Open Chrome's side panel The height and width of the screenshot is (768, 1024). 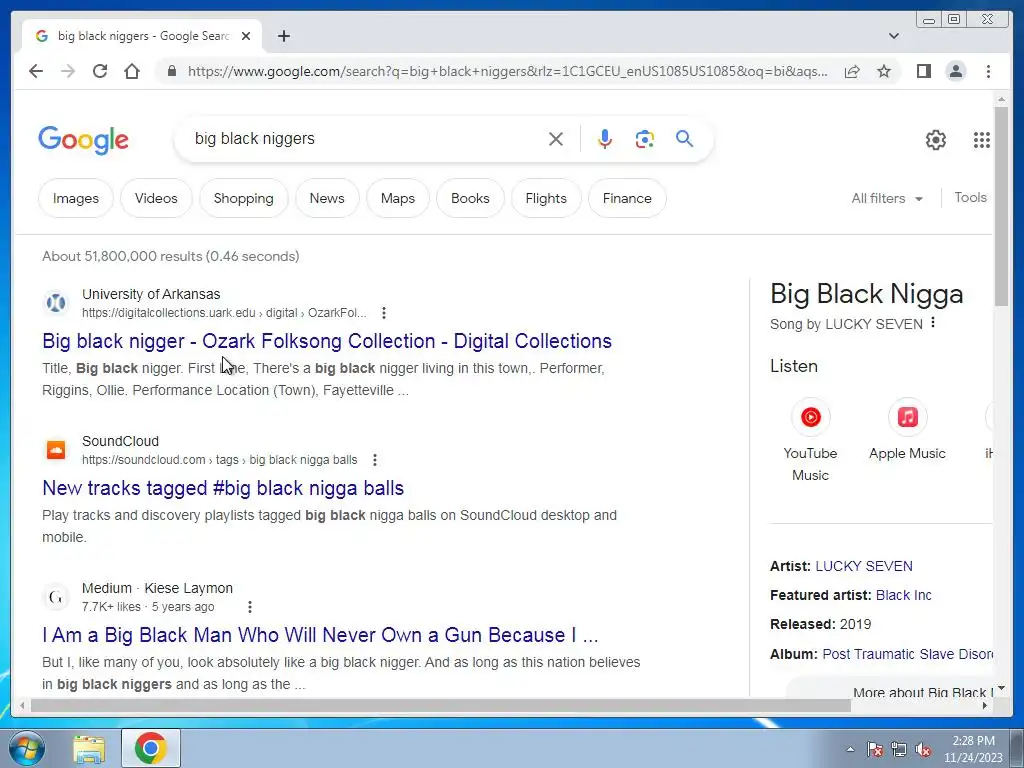click(923, 71)
